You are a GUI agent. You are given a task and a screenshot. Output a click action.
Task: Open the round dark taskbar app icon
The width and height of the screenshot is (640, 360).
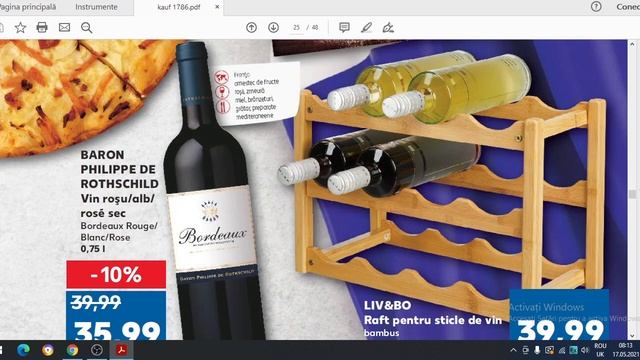coord(97,350)
